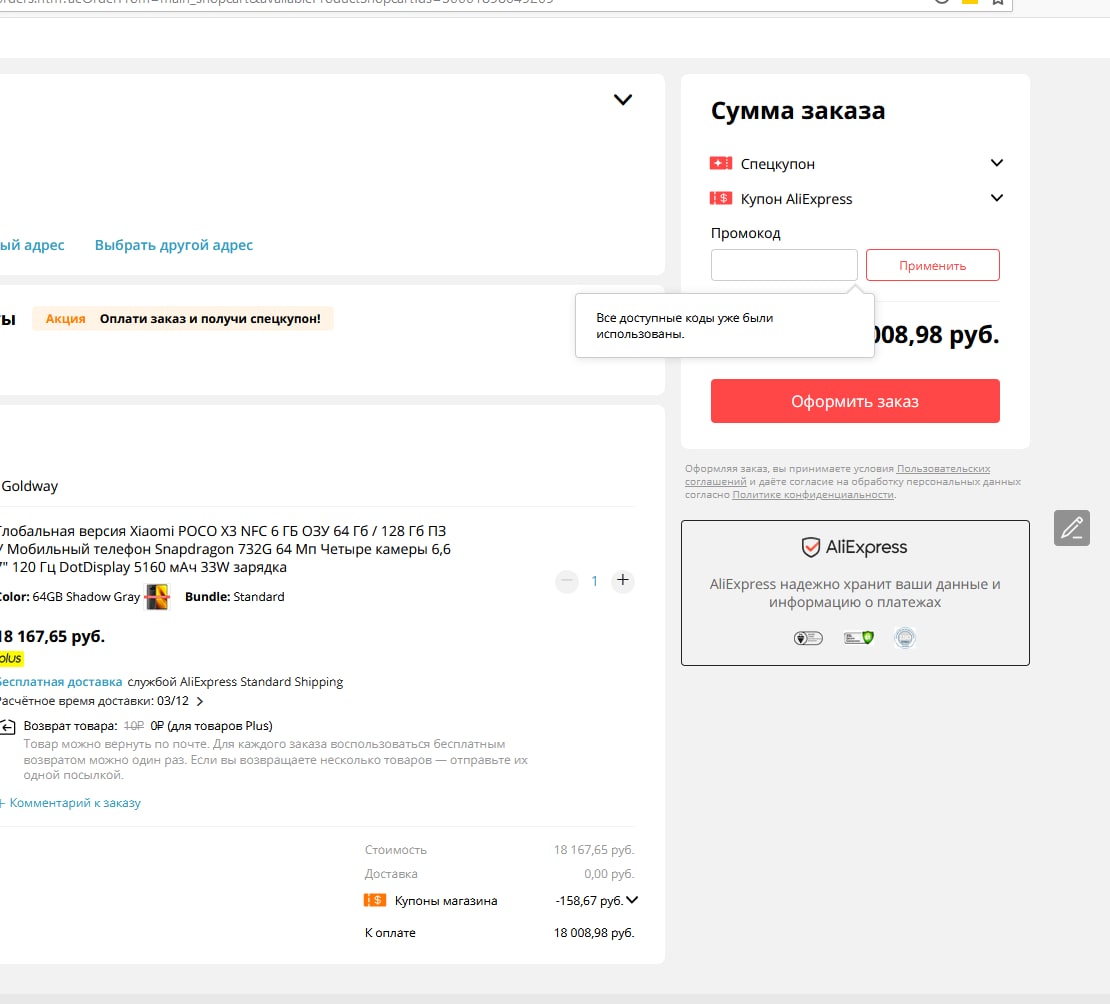Open the Xiaomi POCO X3 NFC product title
Image resolution: width=1110 pixels, height=1004 pixels.
pos(225,549)
